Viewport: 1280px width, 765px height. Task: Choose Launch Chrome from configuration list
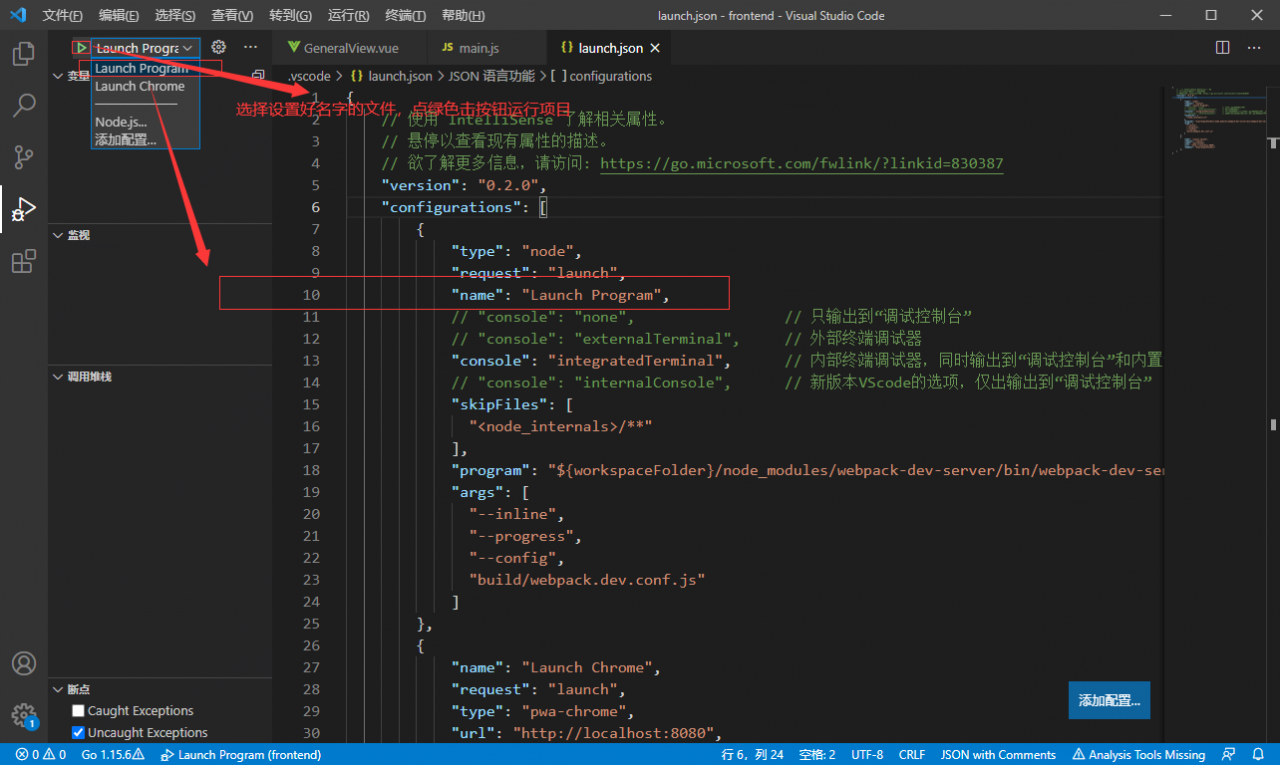pyautogui.click(x=140, y=86)
